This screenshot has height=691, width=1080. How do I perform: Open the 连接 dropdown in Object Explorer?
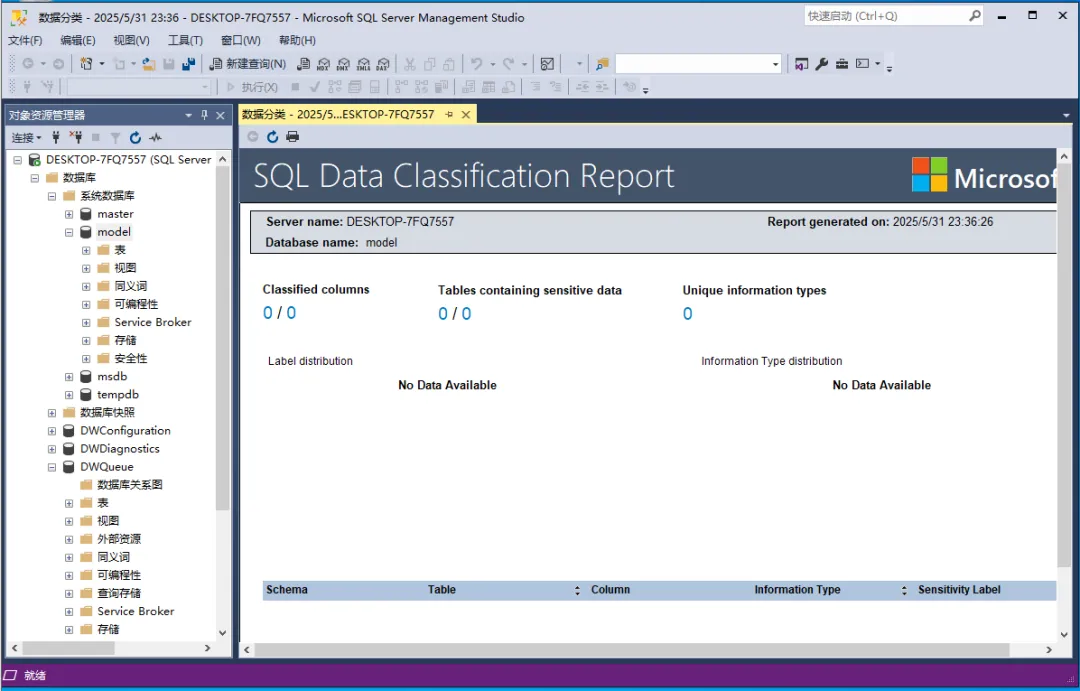26,138
